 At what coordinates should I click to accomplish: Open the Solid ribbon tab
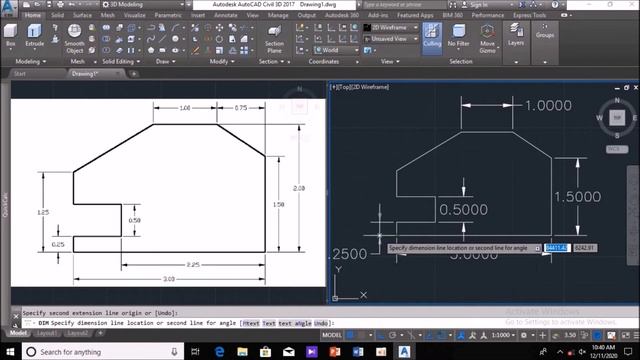pyautogui.click(x=58, y=15)
